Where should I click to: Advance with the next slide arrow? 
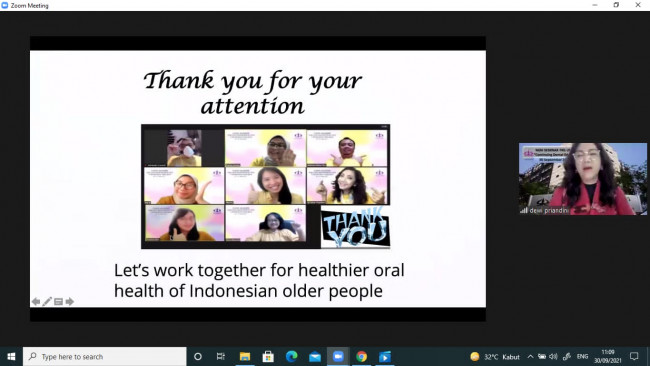point(70,301)
